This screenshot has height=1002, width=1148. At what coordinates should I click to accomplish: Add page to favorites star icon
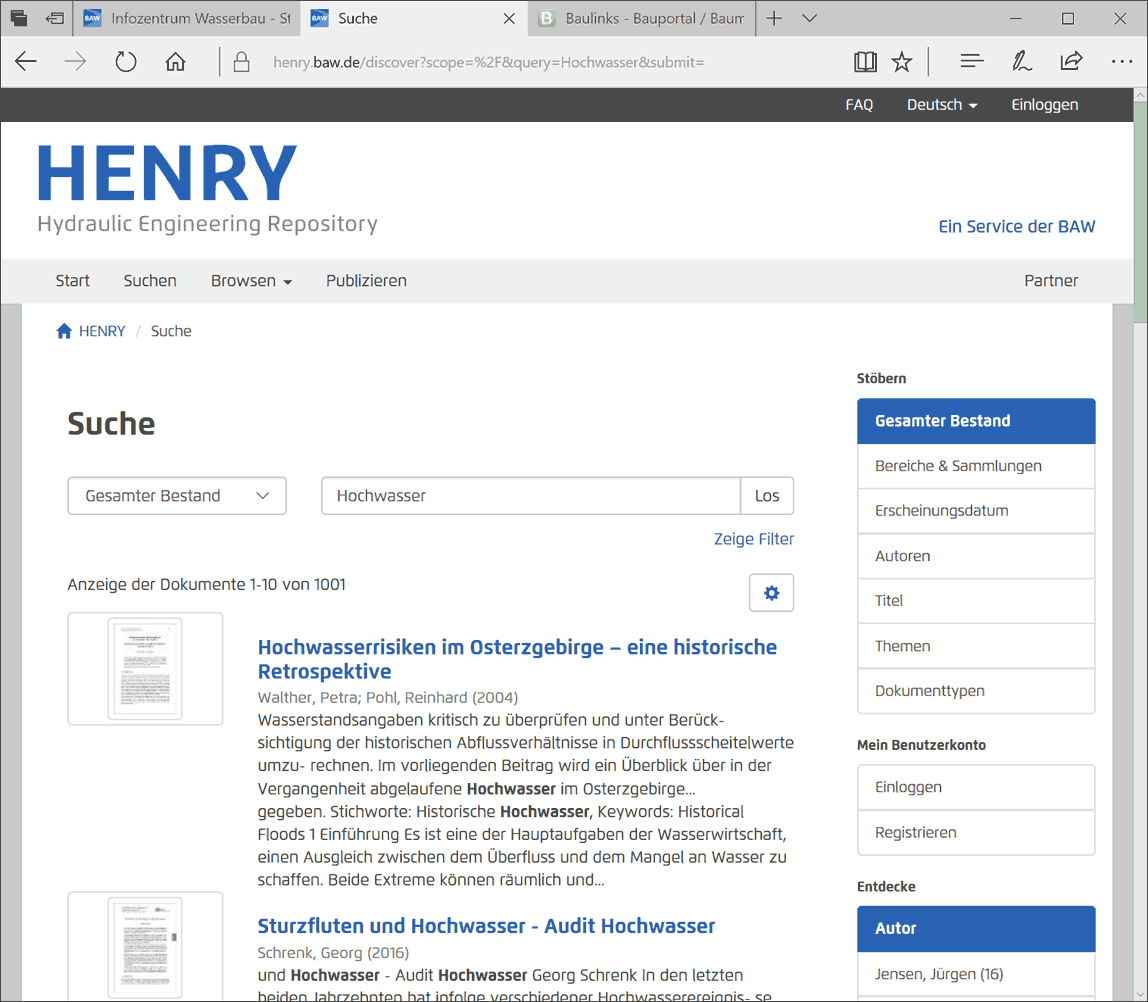pos(902,61)
